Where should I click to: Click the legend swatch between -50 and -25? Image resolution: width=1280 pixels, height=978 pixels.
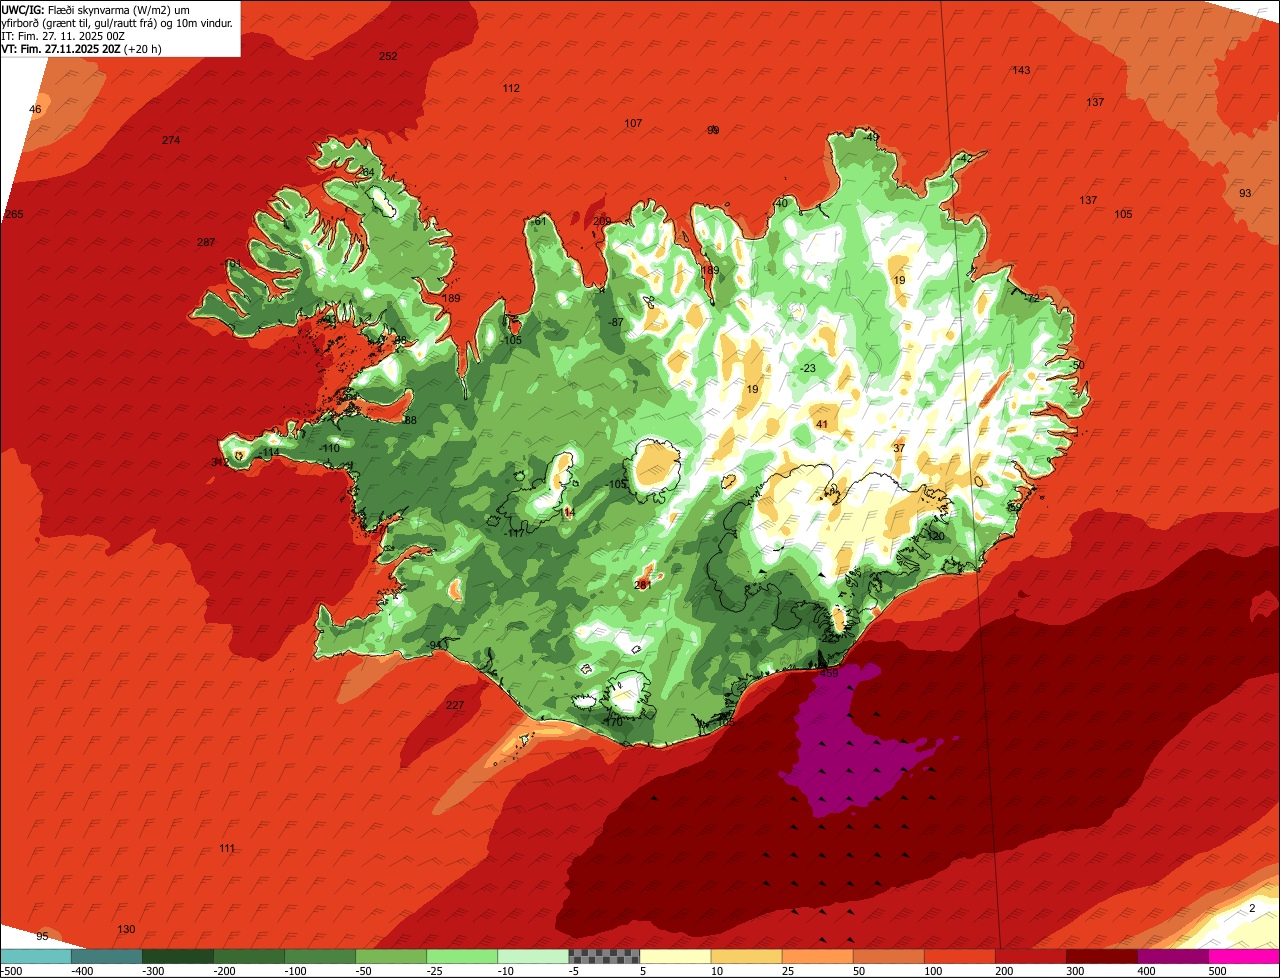click(391, 955)
